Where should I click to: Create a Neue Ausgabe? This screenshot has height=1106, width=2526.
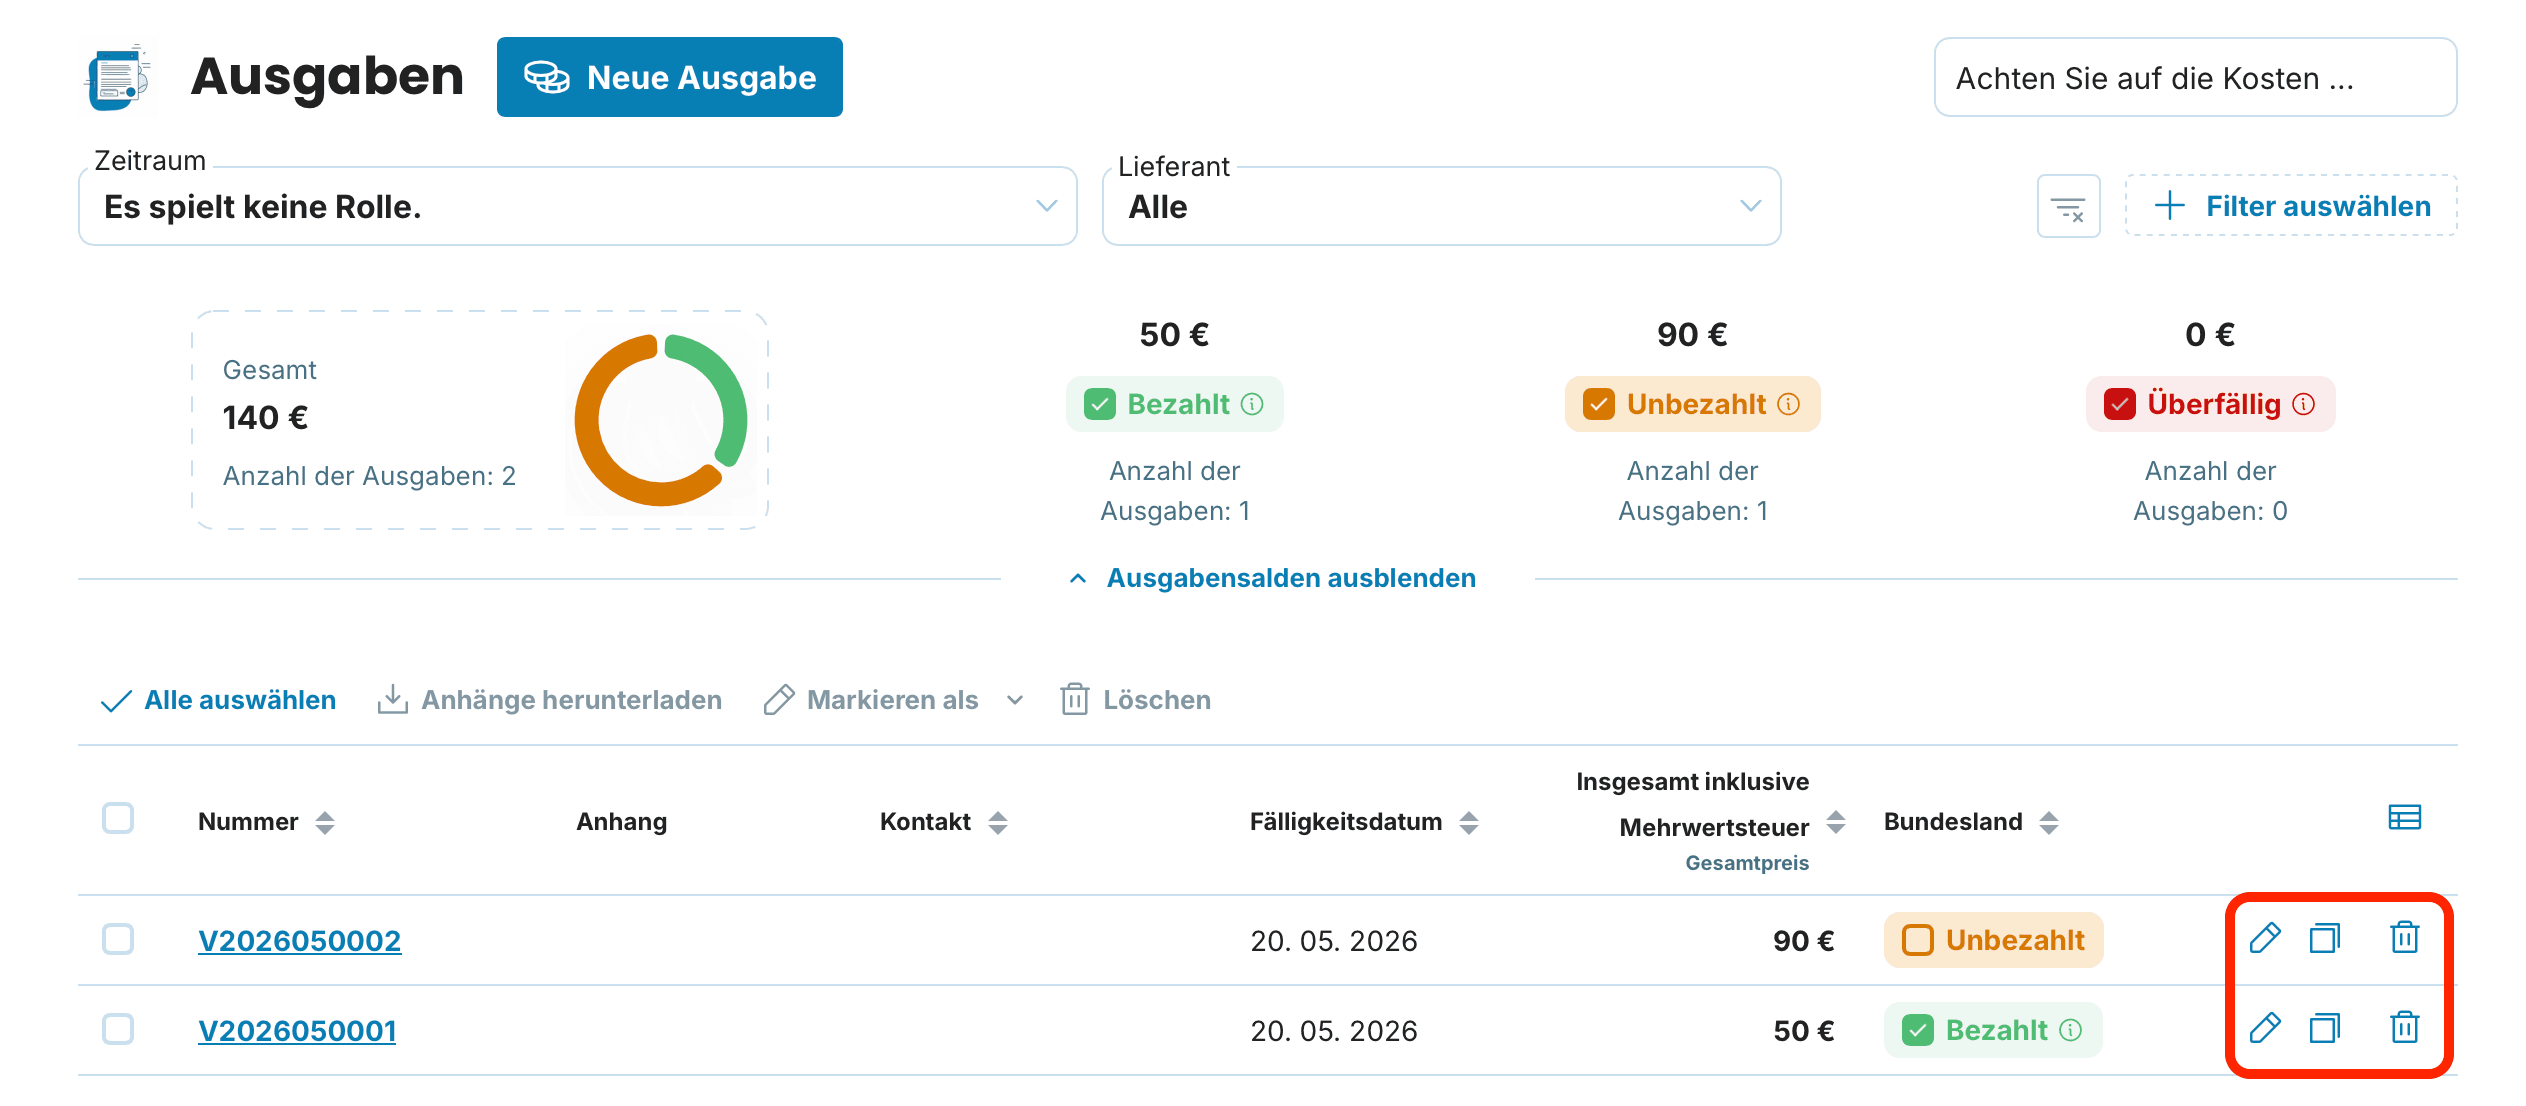pyautogui.click(x=669, y=77)
